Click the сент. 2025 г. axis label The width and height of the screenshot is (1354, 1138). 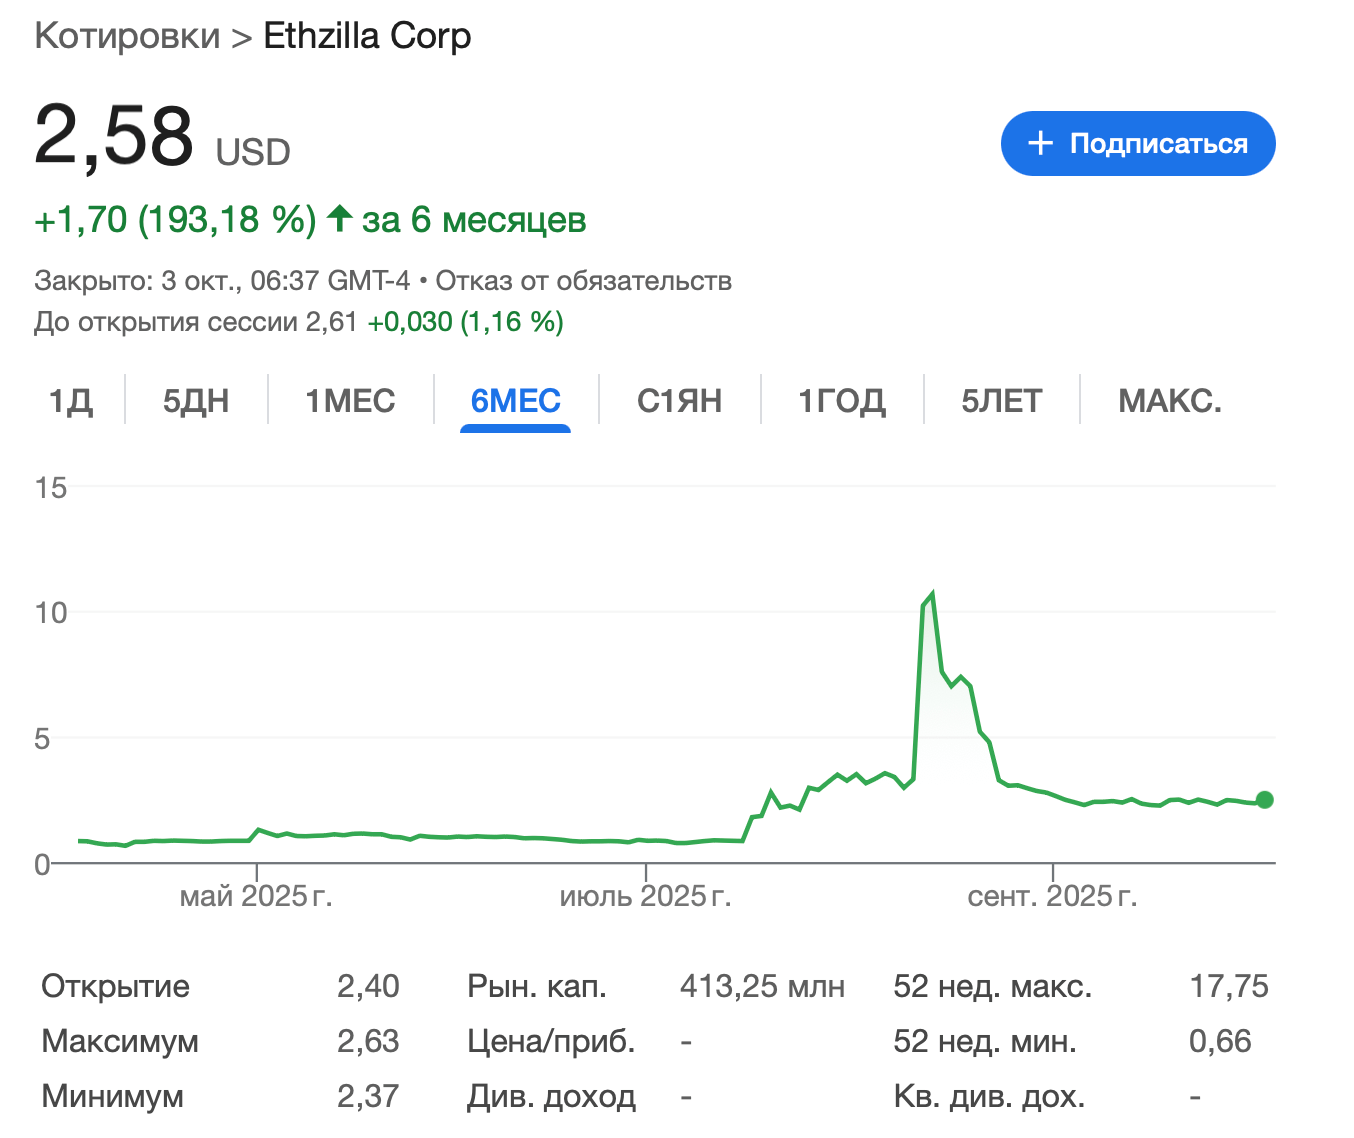point(1052,896)
